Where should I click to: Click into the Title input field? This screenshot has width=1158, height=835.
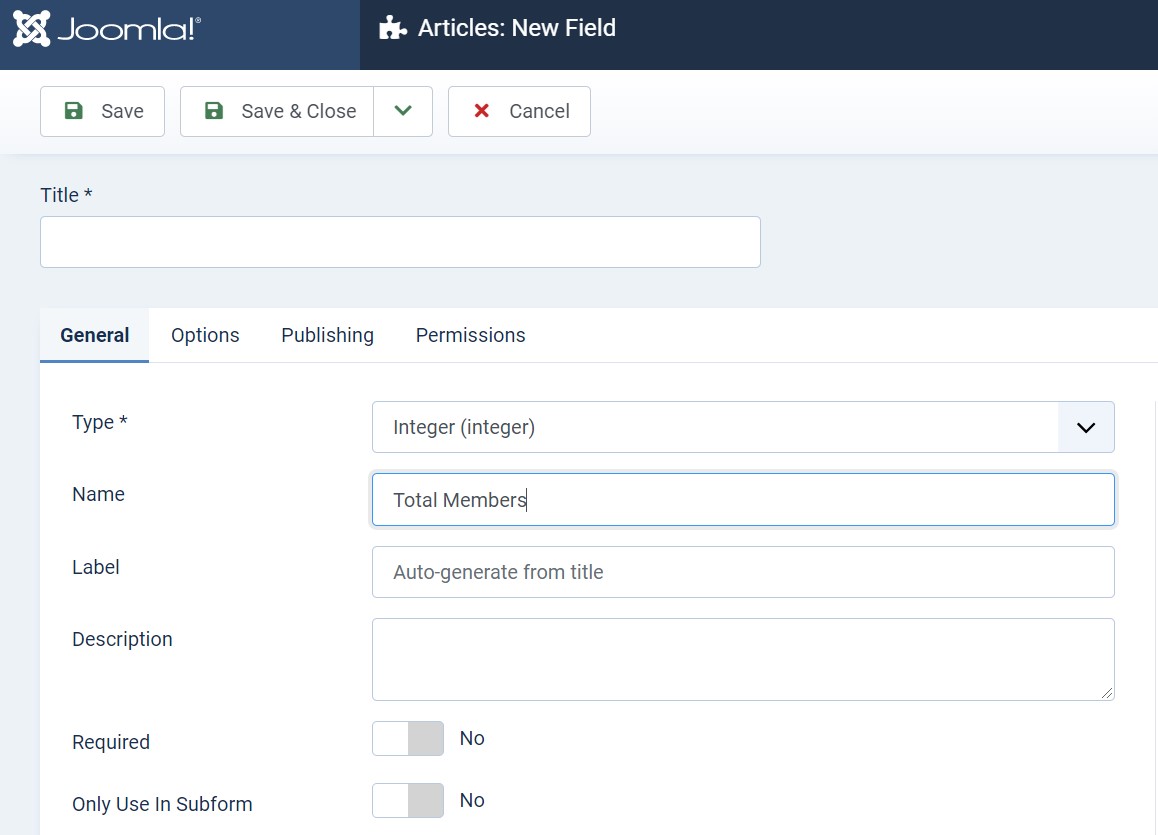coord(400,242)
